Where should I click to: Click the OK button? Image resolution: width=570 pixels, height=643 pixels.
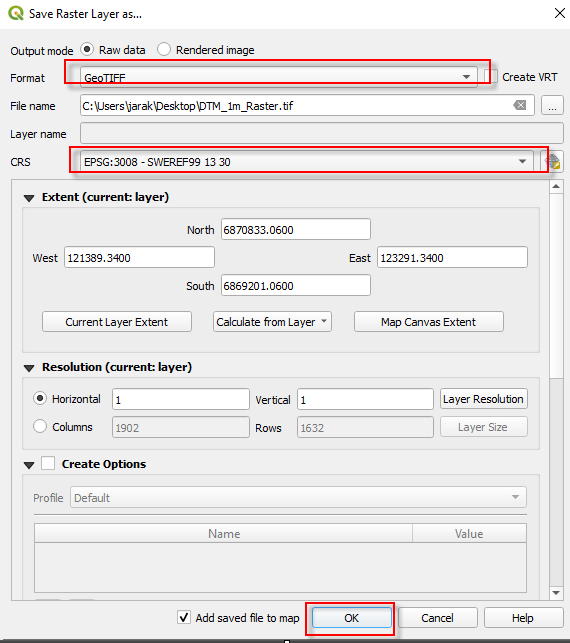tap(351, 618)
